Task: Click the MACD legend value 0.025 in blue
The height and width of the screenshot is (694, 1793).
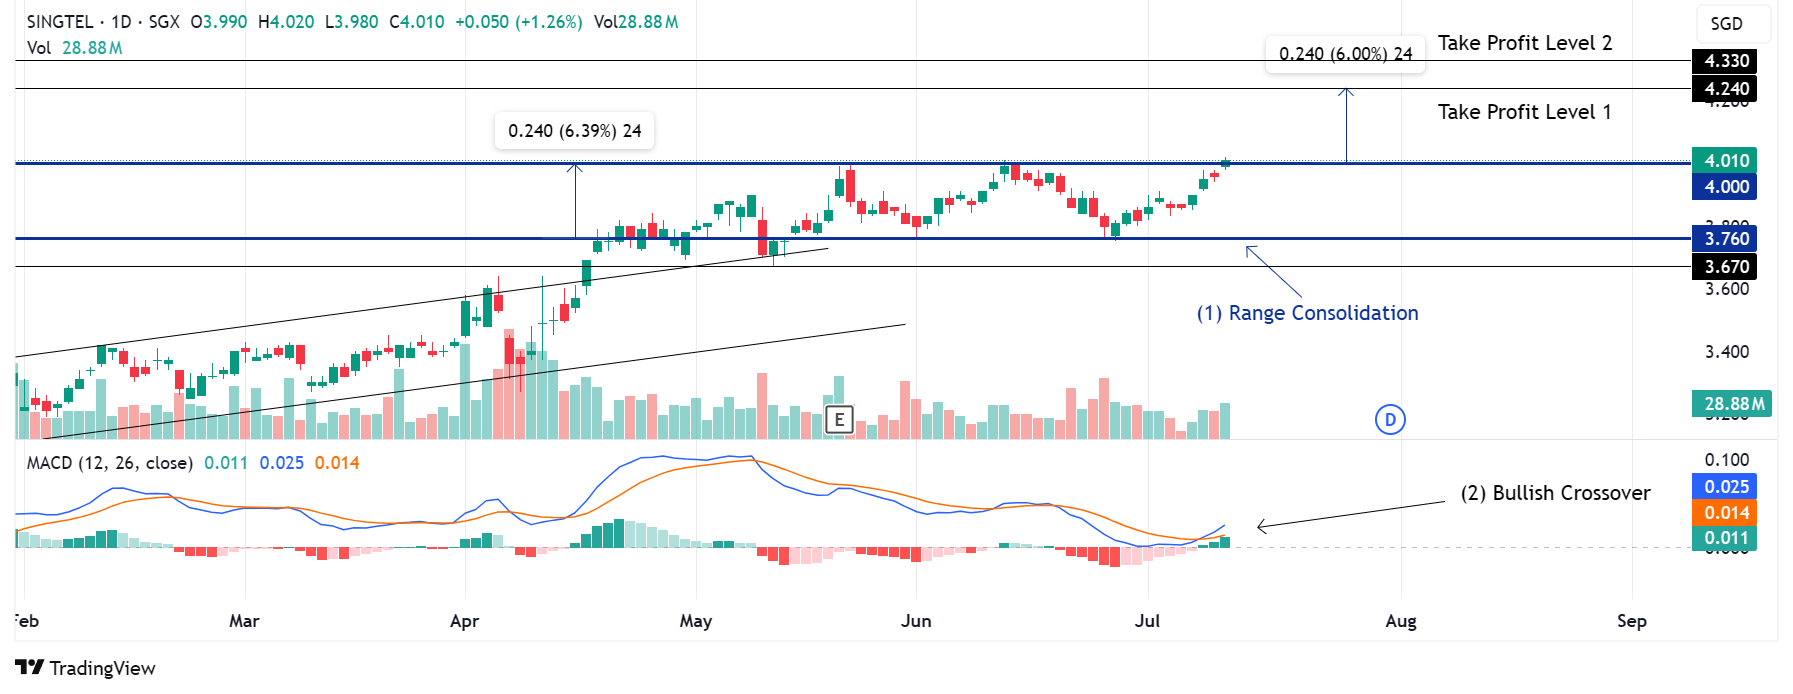Action: coord(282,463)
